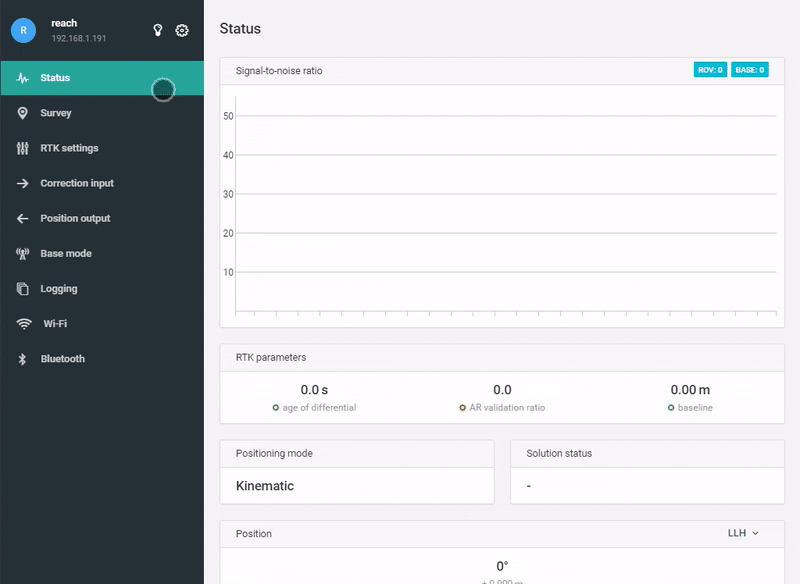Click the 0.0 AR ratio value
Image resolution: width=800 pixels, height=584 pixels.
tap(502, 390)
